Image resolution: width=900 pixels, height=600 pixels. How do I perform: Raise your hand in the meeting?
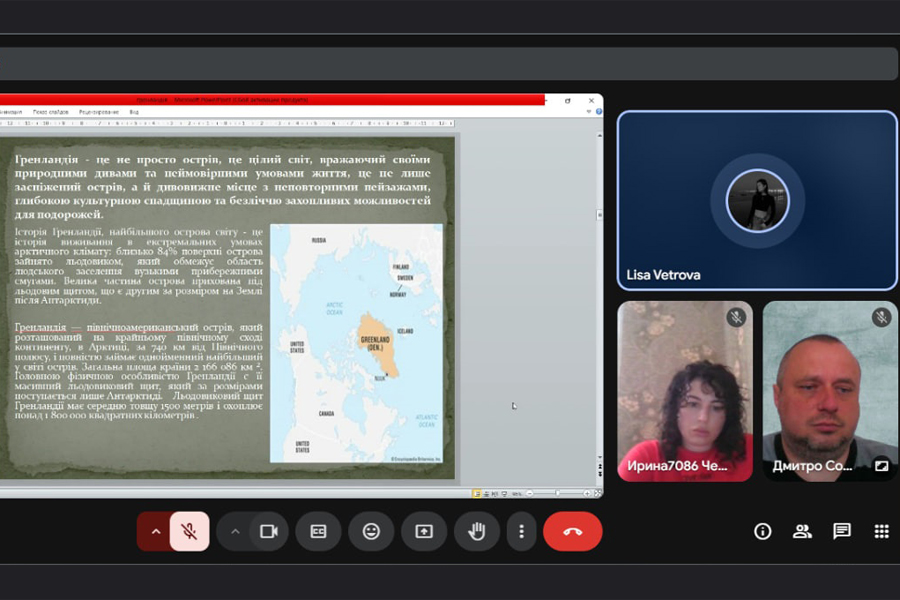[477, 531]
